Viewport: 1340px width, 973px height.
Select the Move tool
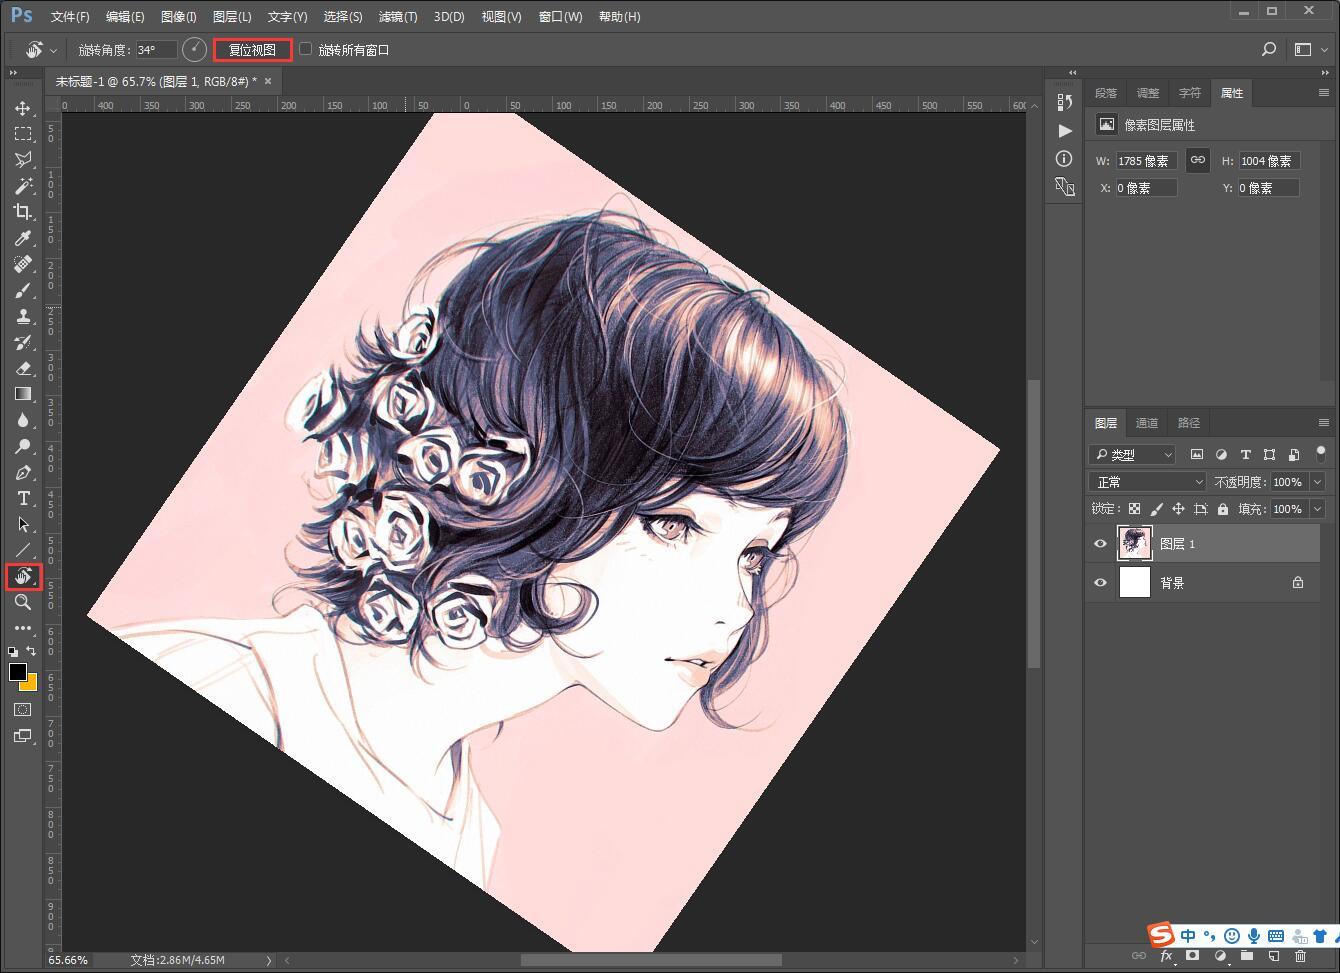pyautogui.click(x=22, y=108)
